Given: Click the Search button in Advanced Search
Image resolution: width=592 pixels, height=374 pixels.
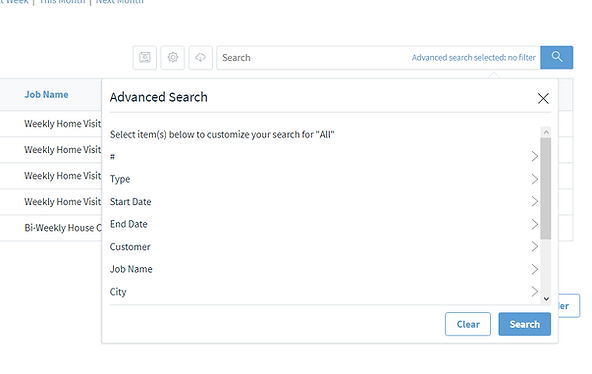Looking at the screenshot, I should point(524,324).
